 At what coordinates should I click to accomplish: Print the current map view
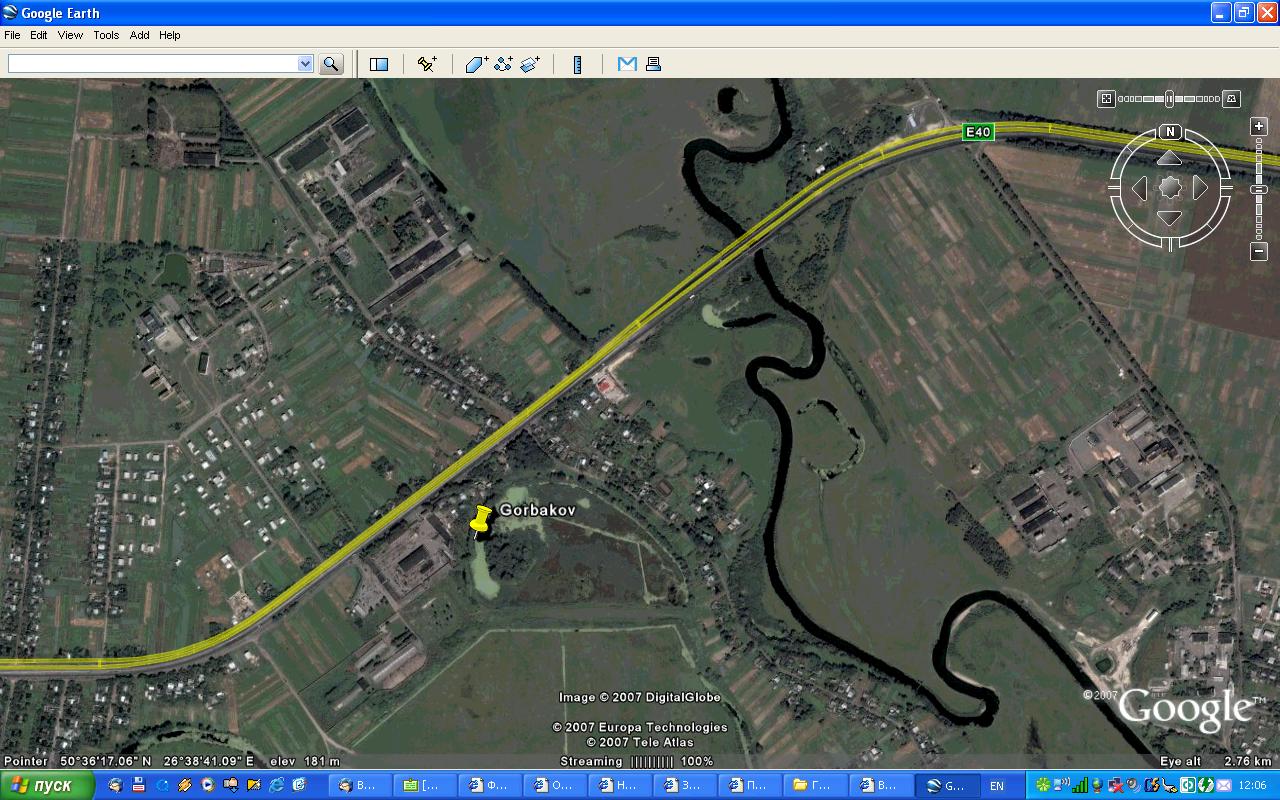653,64
